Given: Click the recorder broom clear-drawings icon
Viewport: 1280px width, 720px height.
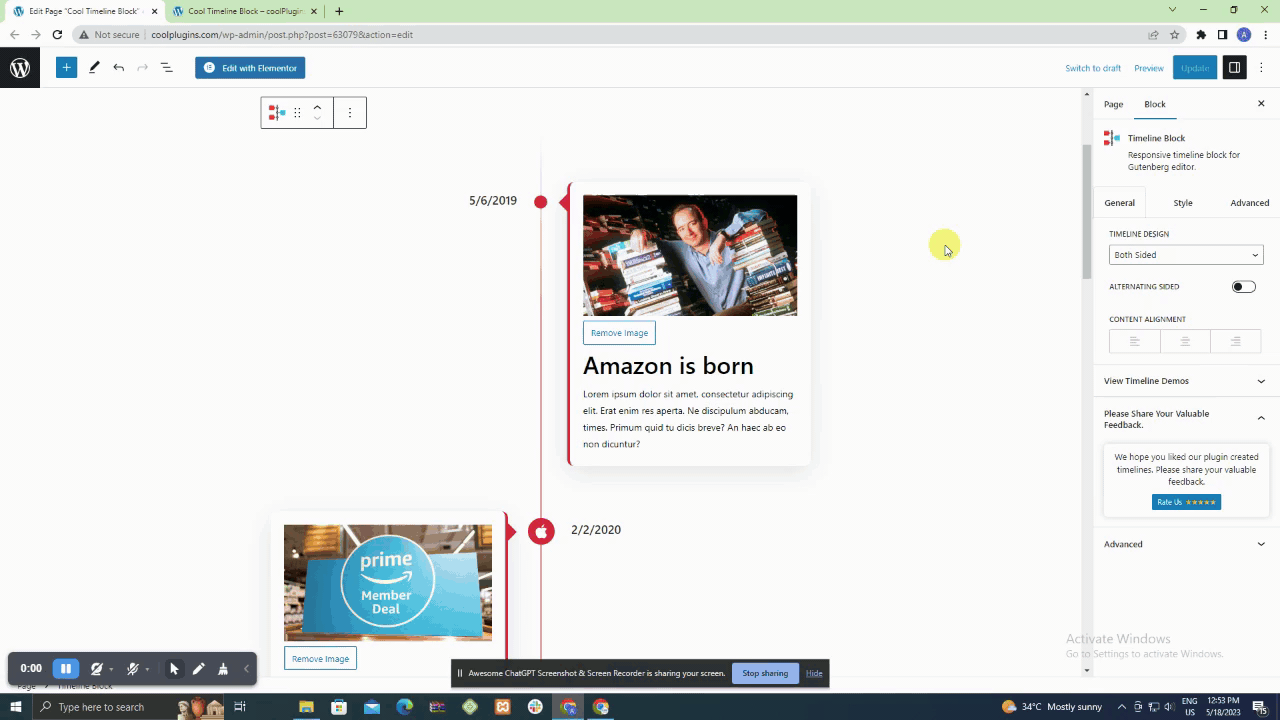Looking at the screenshot, I should point(222,669).
